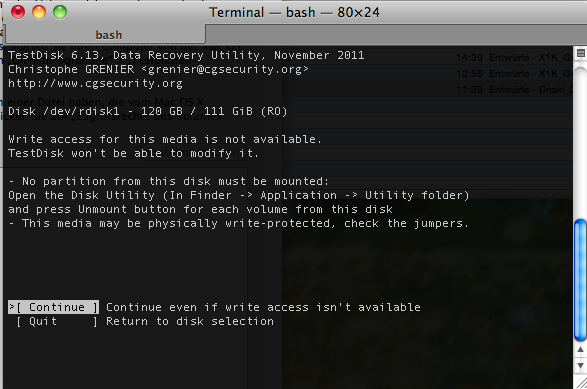Screen dimensions: 587x389
Task: Click the 'Write access for this media' message
Action: click(x=165, y=139)
